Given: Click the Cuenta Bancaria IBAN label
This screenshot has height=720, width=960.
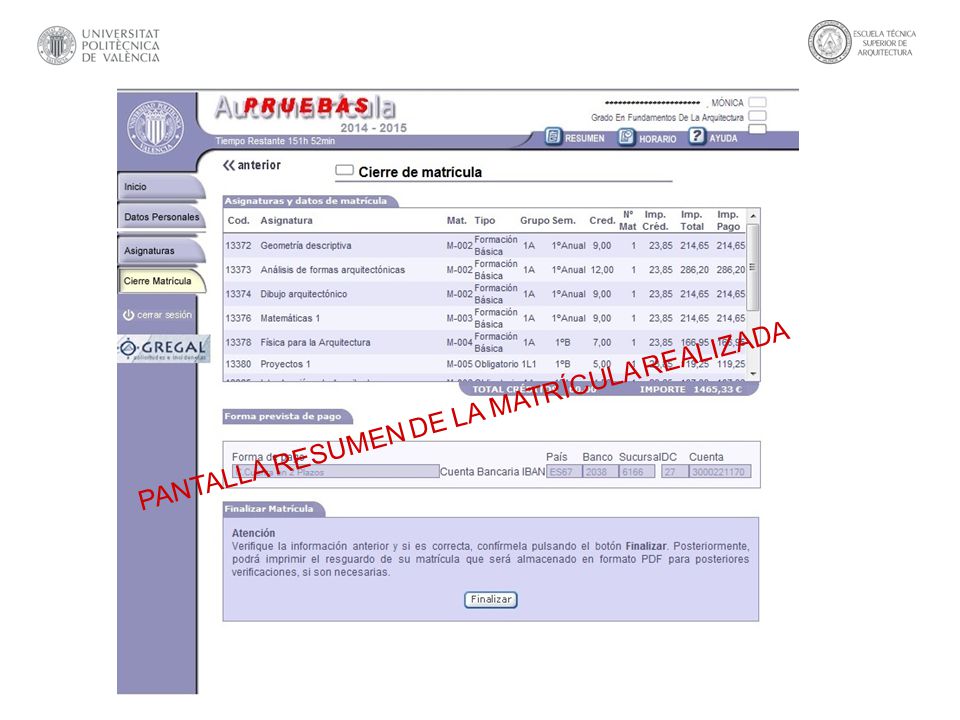Looking at the screenshot, I should 492,472.
